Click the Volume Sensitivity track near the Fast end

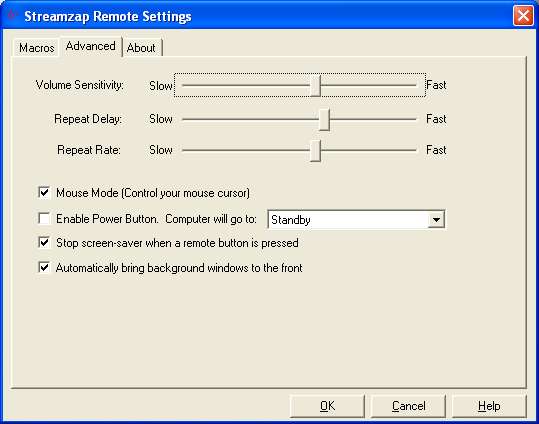coord(406,85)
